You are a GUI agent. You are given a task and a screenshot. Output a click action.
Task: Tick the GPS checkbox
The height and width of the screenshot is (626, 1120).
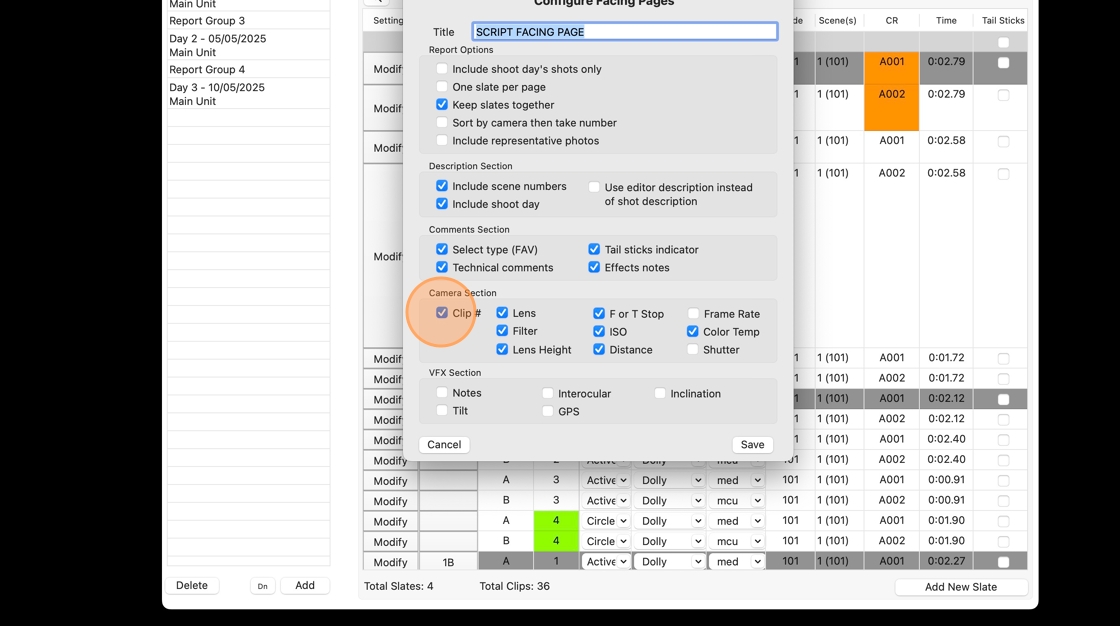548,411
